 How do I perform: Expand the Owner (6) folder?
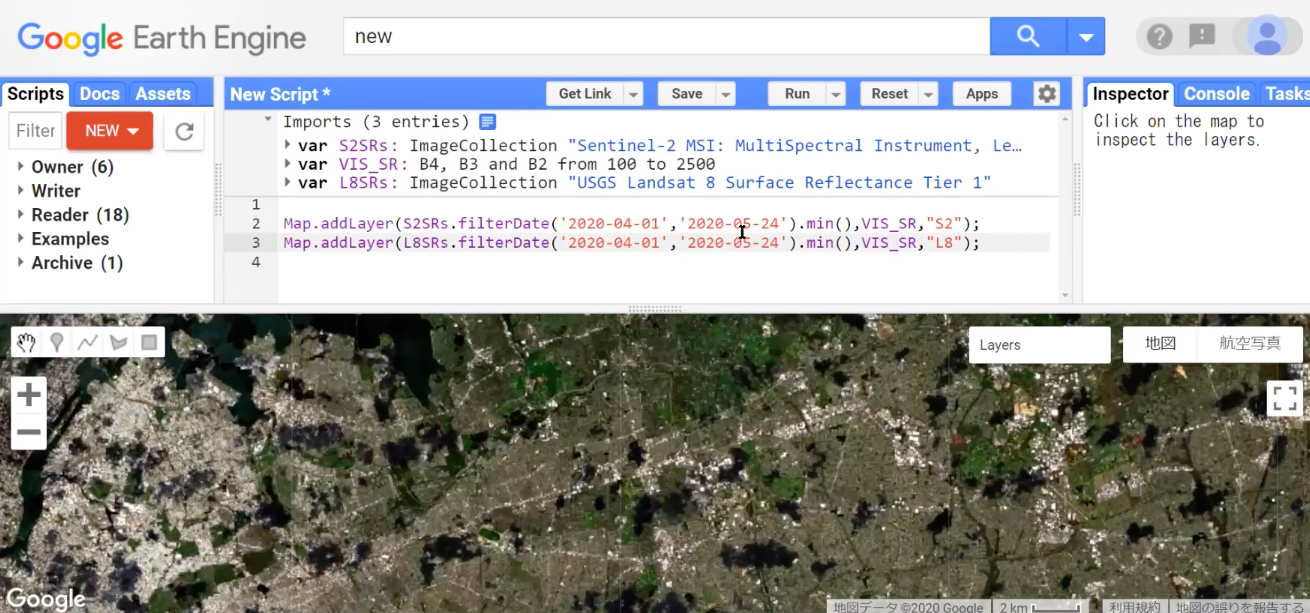point(21,167)
